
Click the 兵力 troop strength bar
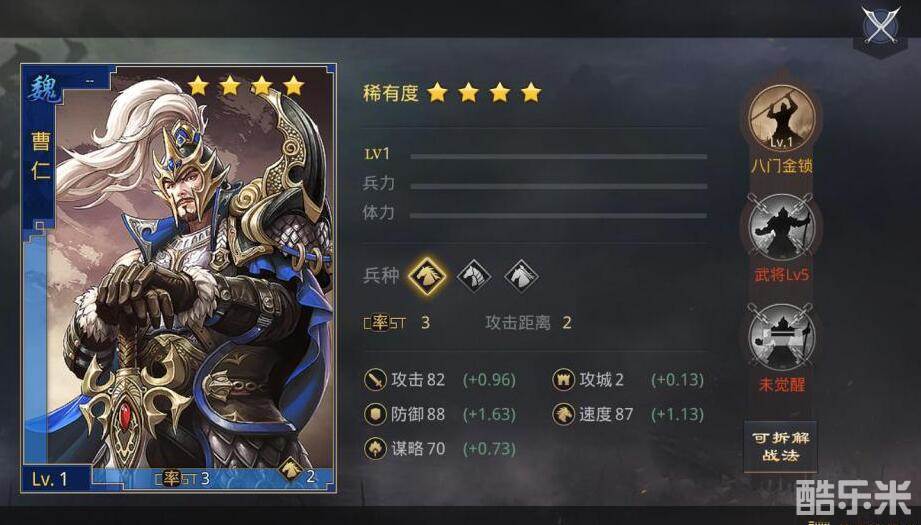tap(559, 186)
